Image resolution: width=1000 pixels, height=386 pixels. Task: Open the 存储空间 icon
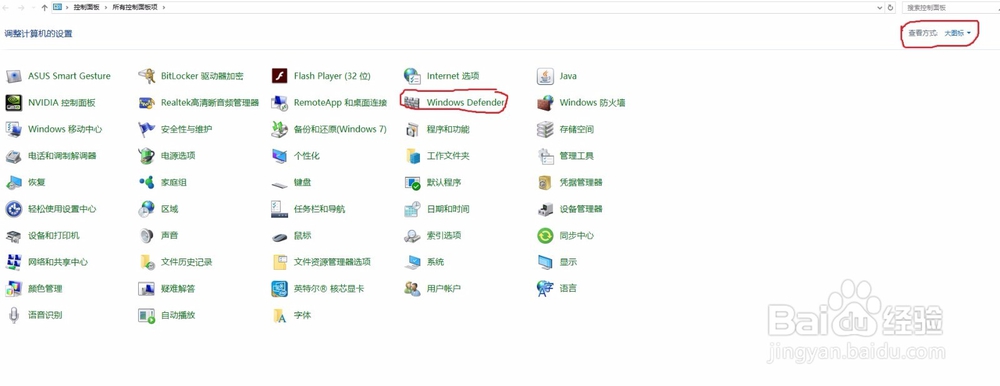pos(545,130)
